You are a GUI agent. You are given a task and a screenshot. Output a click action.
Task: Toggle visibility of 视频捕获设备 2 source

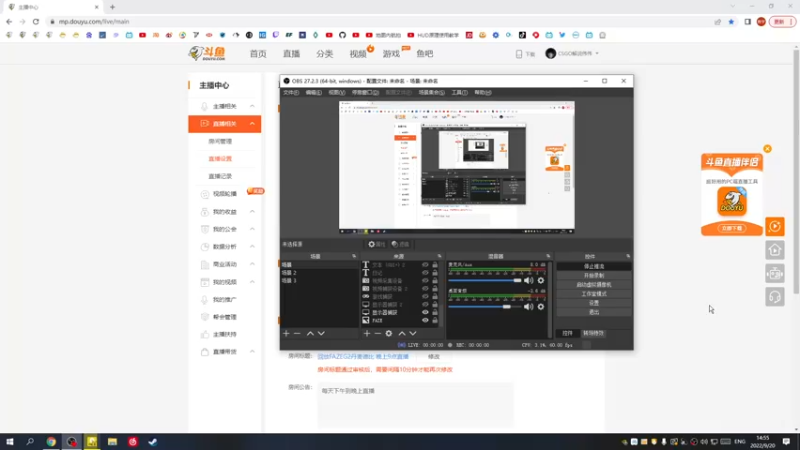pyautogui.click(x=425, y=289)
